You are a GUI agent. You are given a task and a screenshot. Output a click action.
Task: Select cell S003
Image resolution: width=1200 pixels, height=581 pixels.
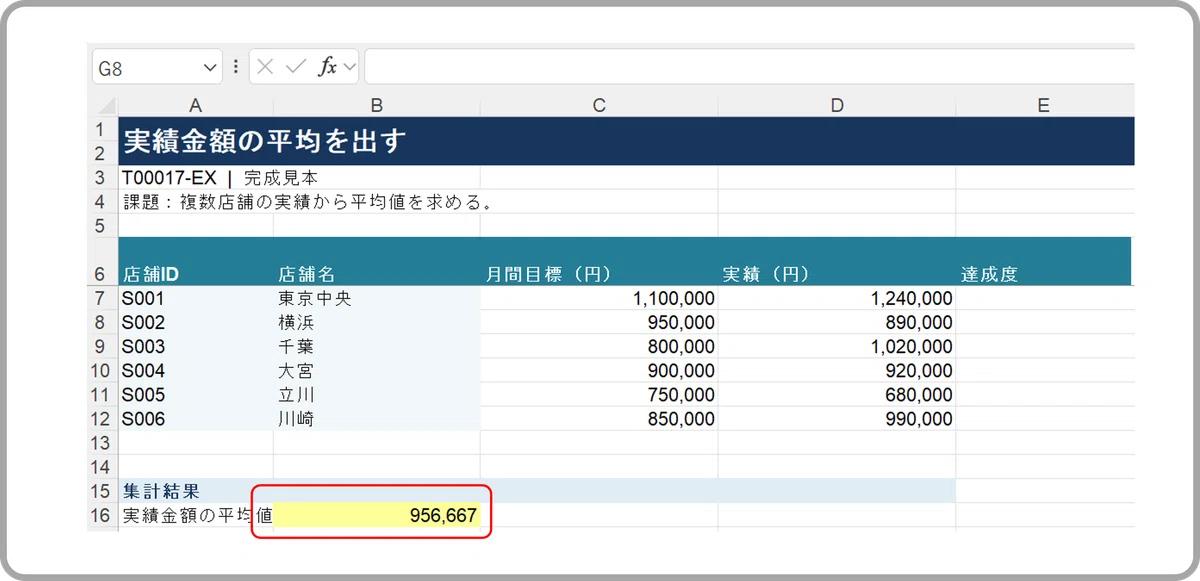195,346
